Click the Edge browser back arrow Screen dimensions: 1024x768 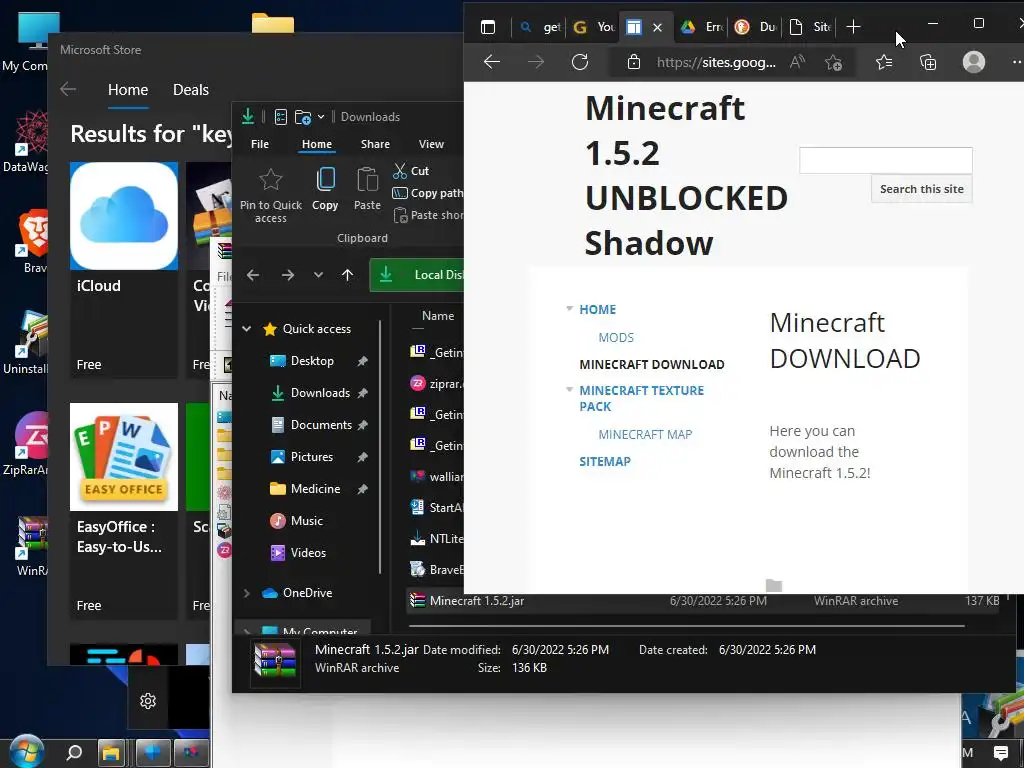[x=492, y=62]
